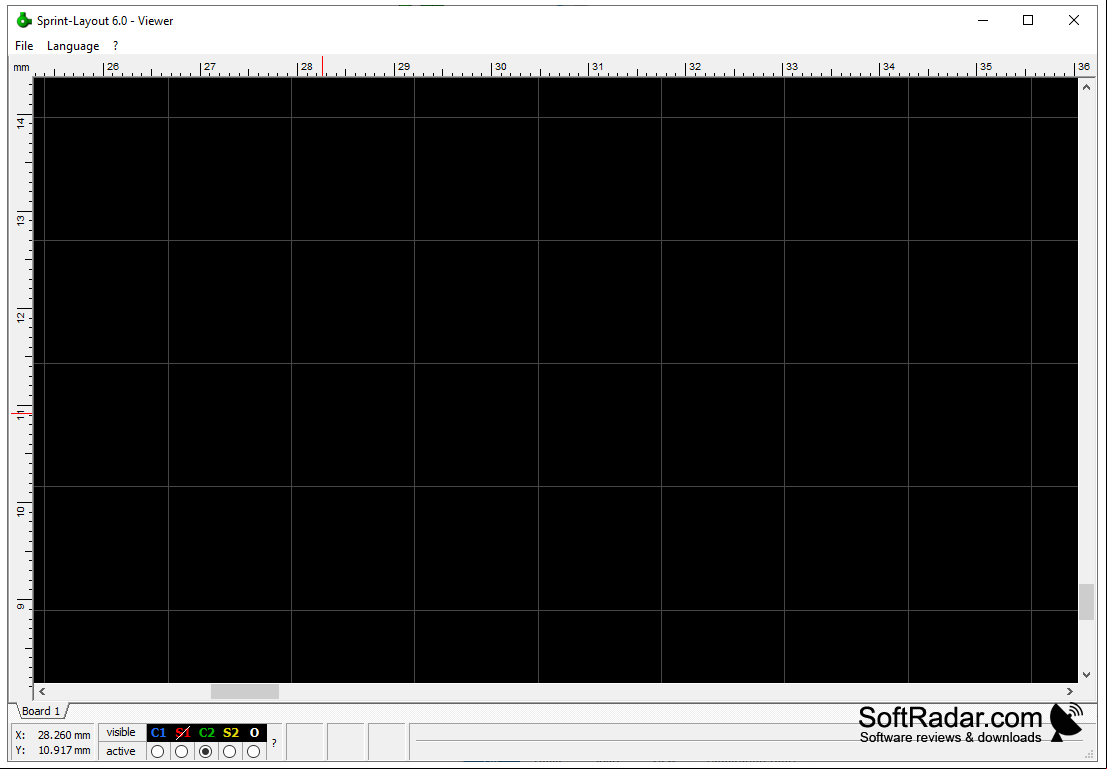1107x769 pixels.
Task: Set C1 as the active layer
Action: click(x=157, y=752)
